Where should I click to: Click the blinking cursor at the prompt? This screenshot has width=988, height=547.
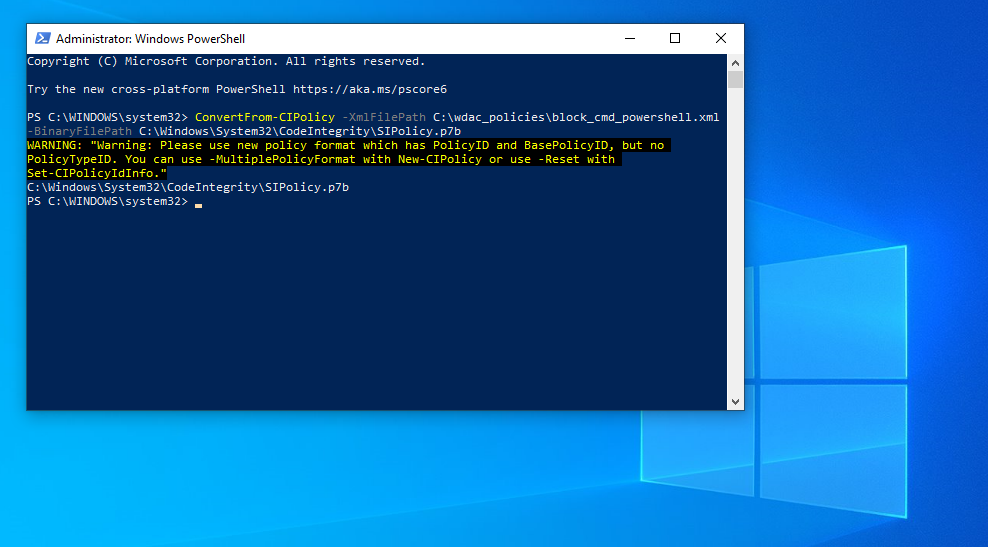198,205
